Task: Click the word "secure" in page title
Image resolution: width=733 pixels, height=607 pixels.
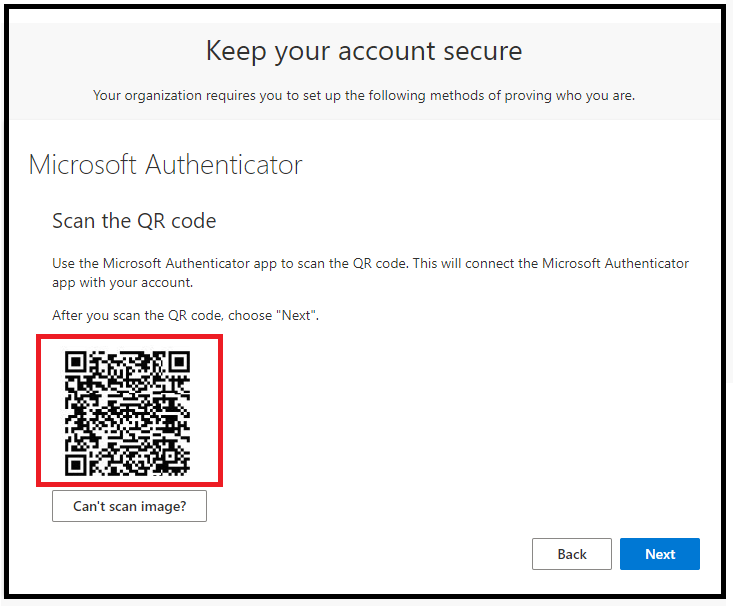Action: pos(482,51)
